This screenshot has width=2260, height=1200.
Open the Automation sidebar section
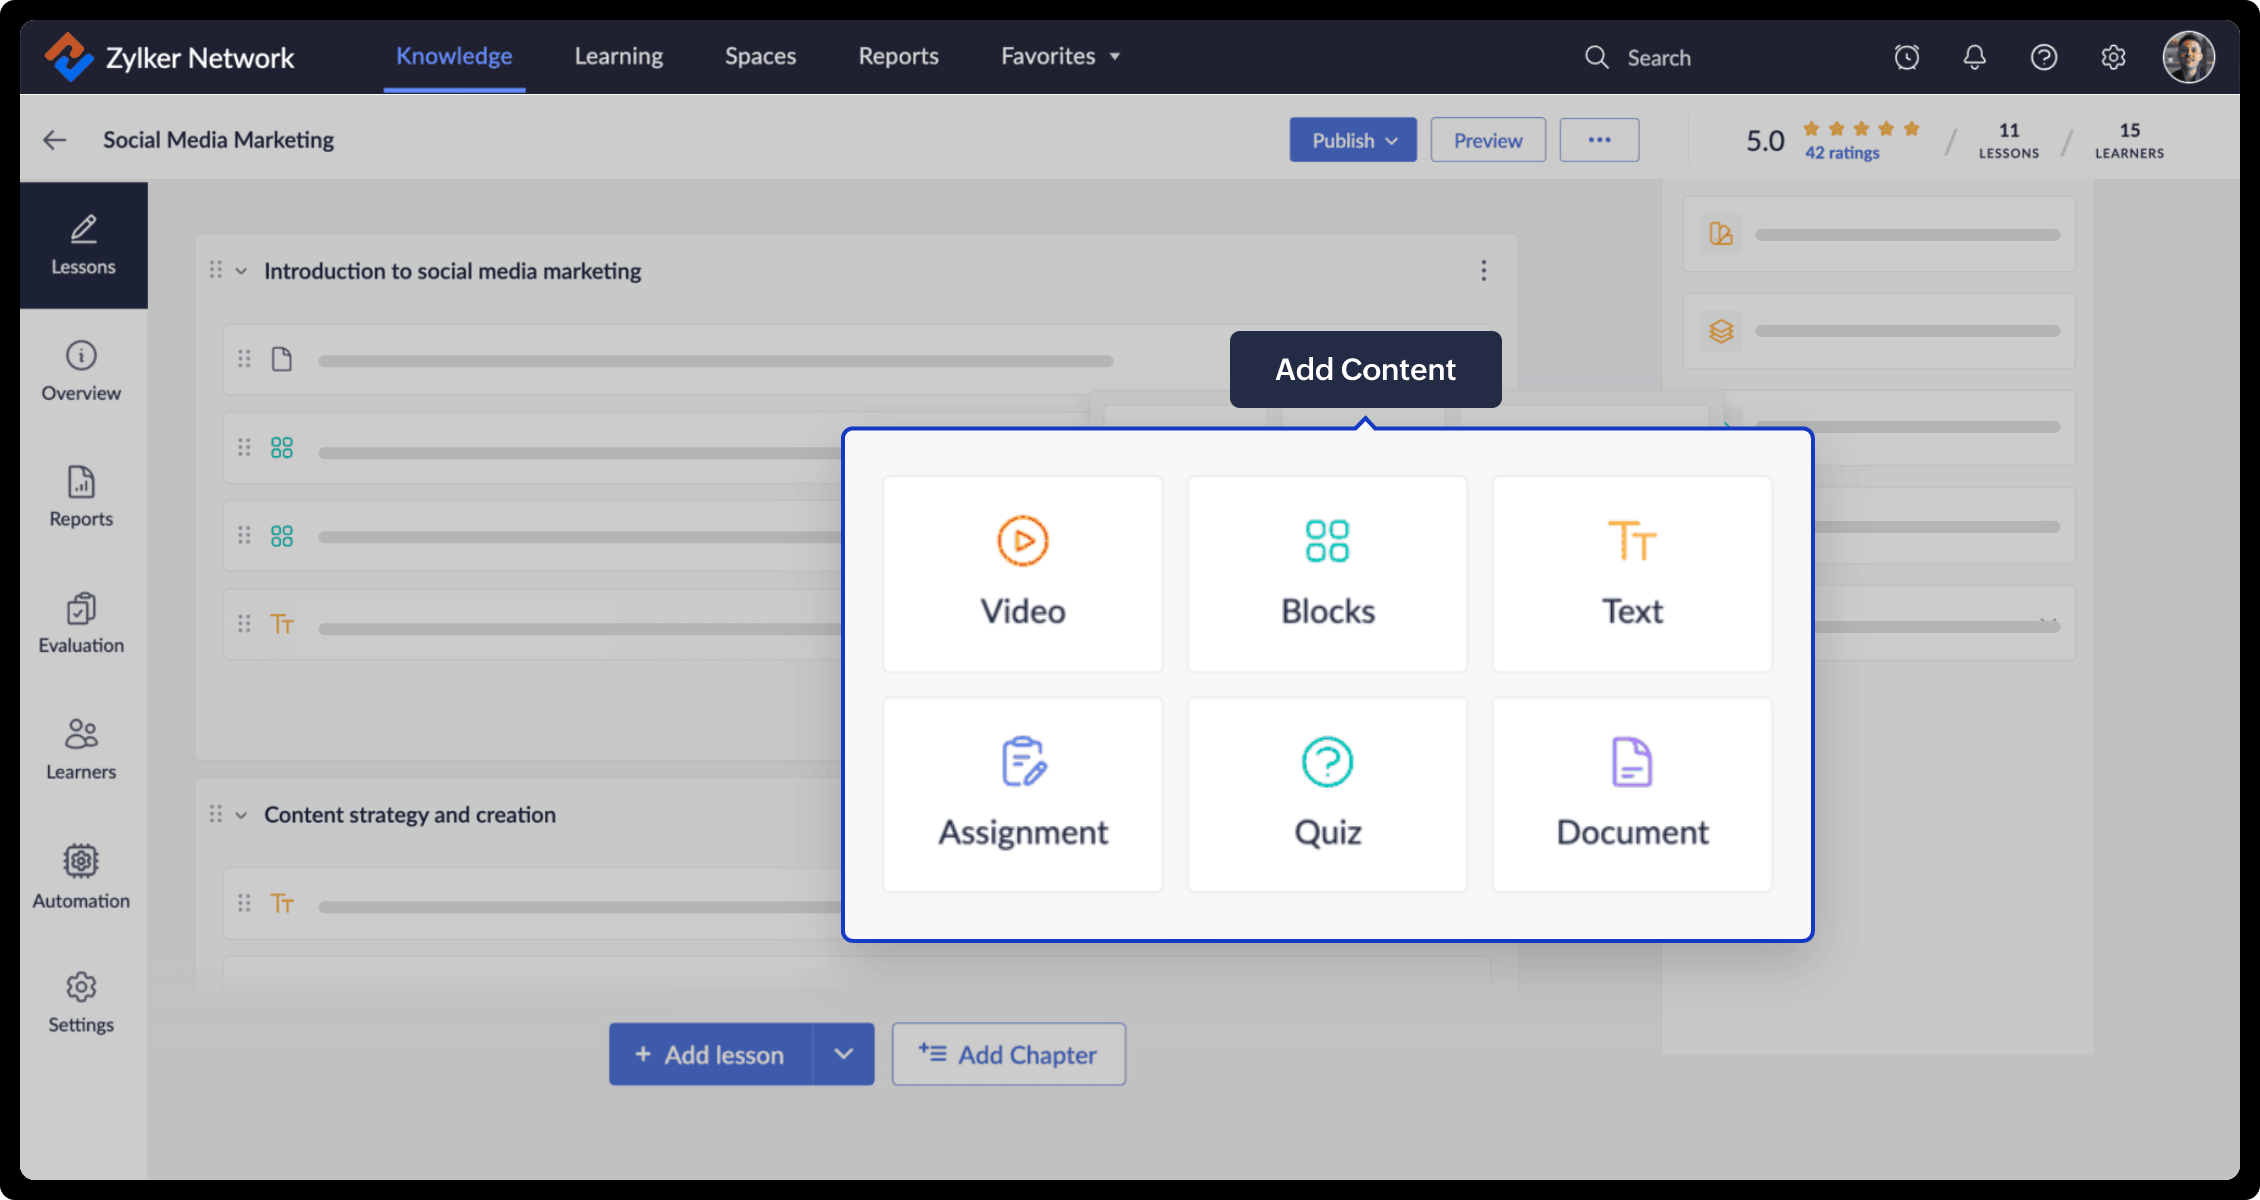(81, 876)
